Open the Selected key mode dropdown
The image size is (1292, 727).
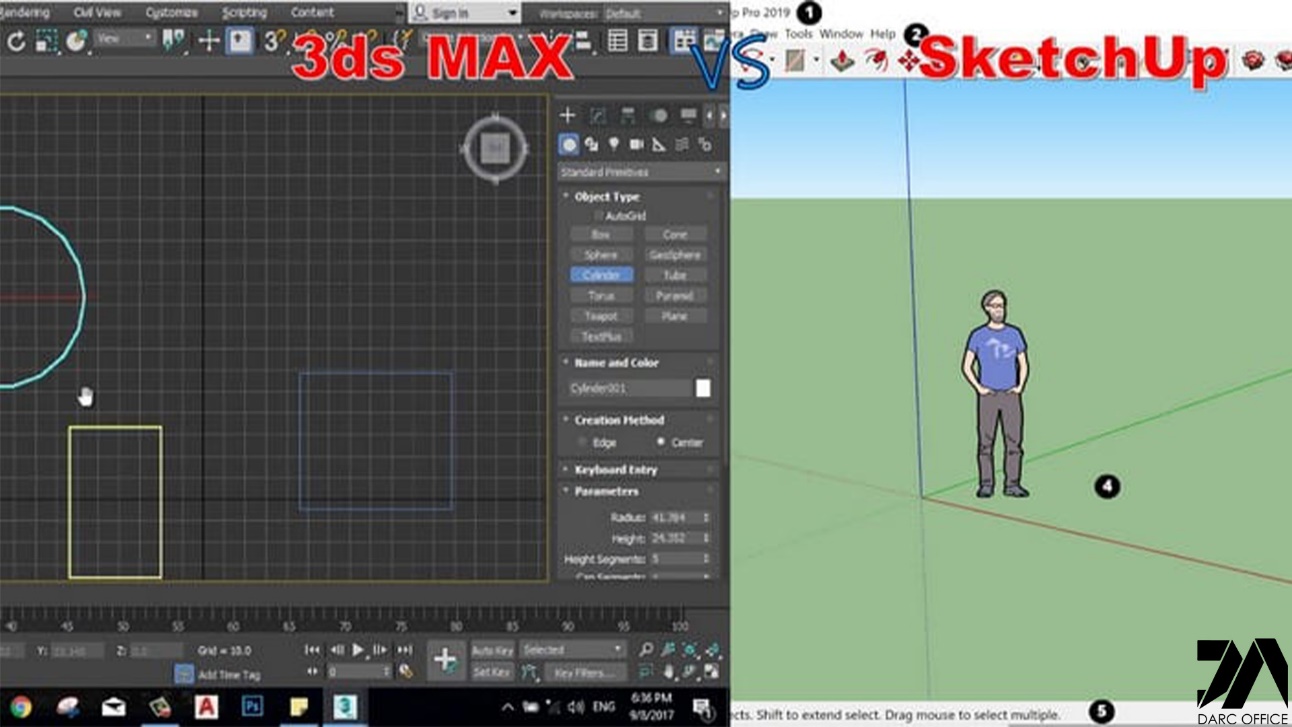(x=572, y=650)
